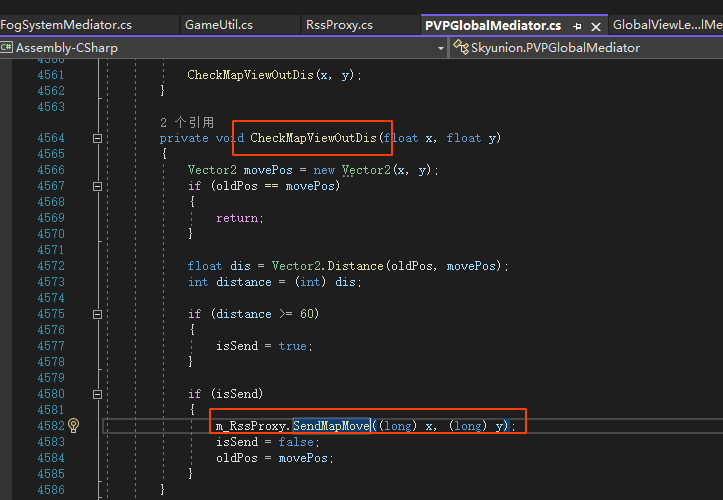
Task: Collapse the CheckMapViewOutDis method at line 4564
Action: pyautogui.click(x=97, y=138)
